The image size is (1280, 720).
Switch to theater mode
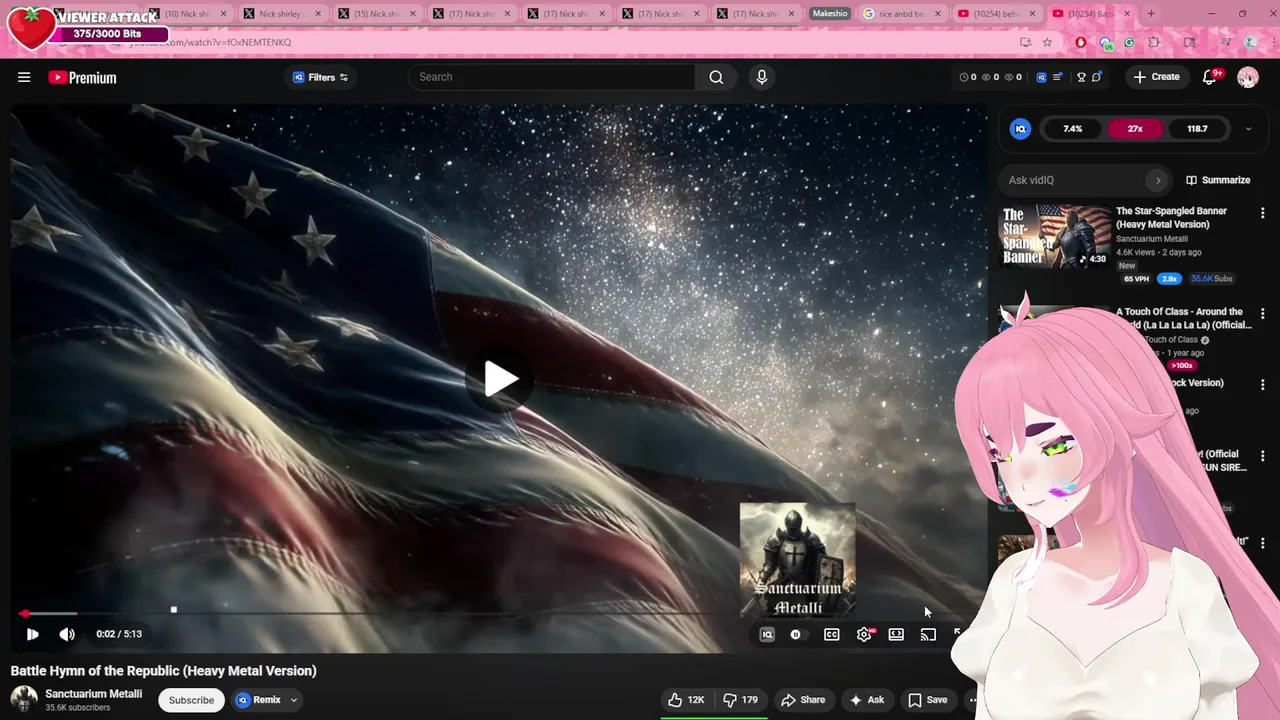[896, 634]
